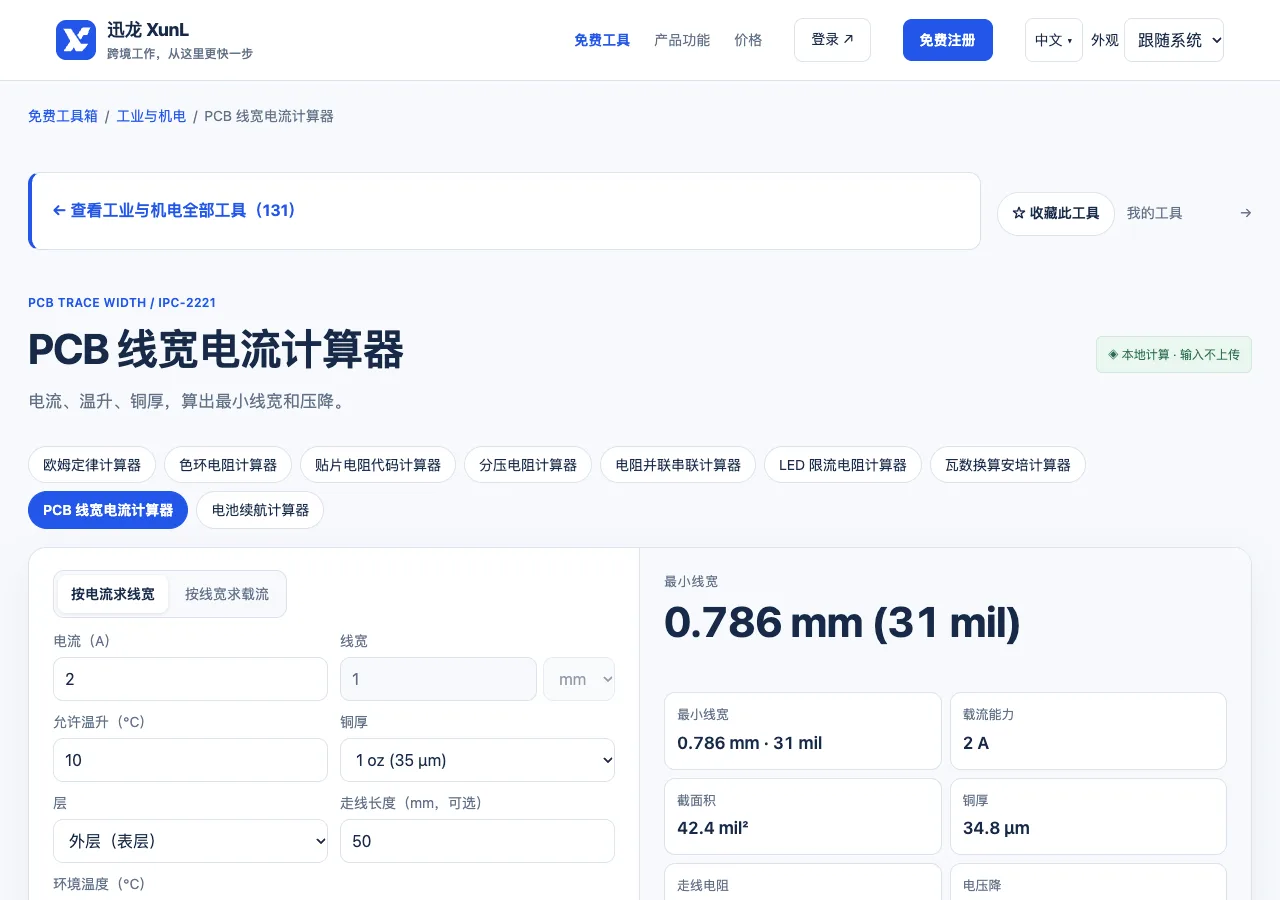Open the mm line width unit dropdown
The width and height of the screenshot is (1280, 900).
[x=579, y=679]
